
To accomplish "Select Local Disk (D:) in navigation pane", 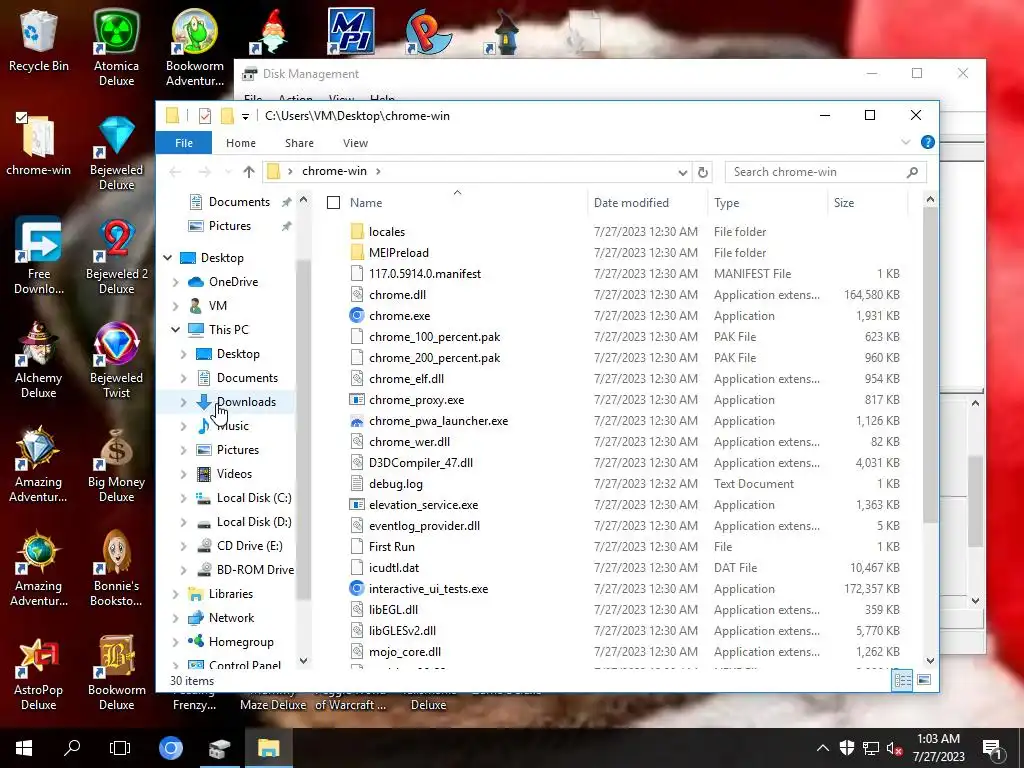I will click(x=254, y=522).
